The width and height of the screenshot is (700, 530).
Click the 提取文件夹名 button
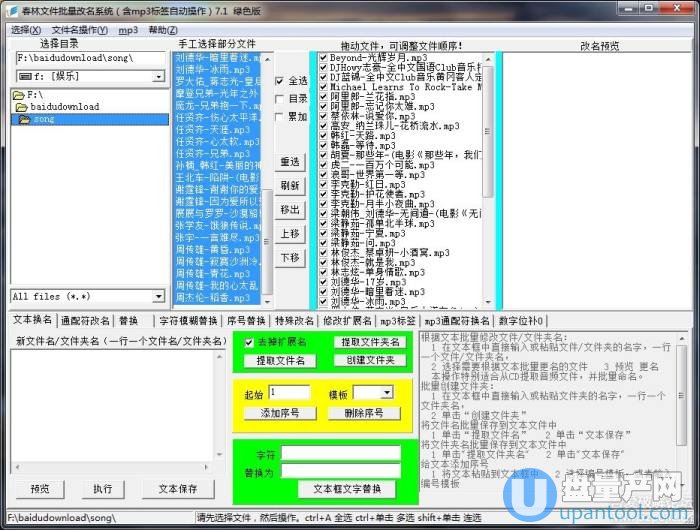(370, 342)
